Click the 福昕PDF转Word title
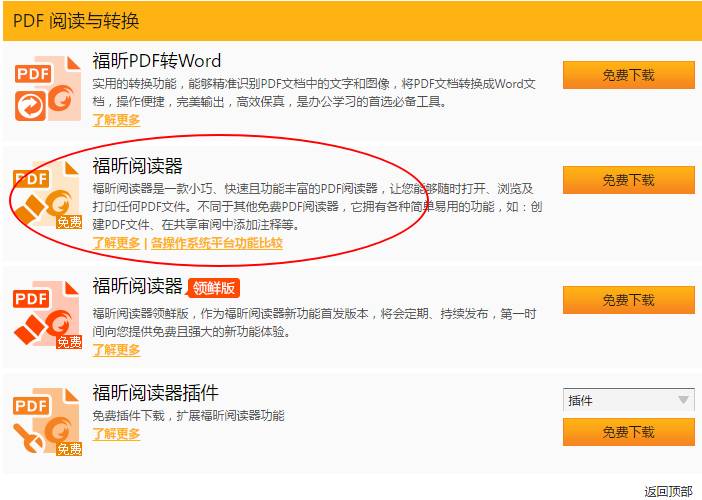702x500 pixels. [x=157, y=61]
